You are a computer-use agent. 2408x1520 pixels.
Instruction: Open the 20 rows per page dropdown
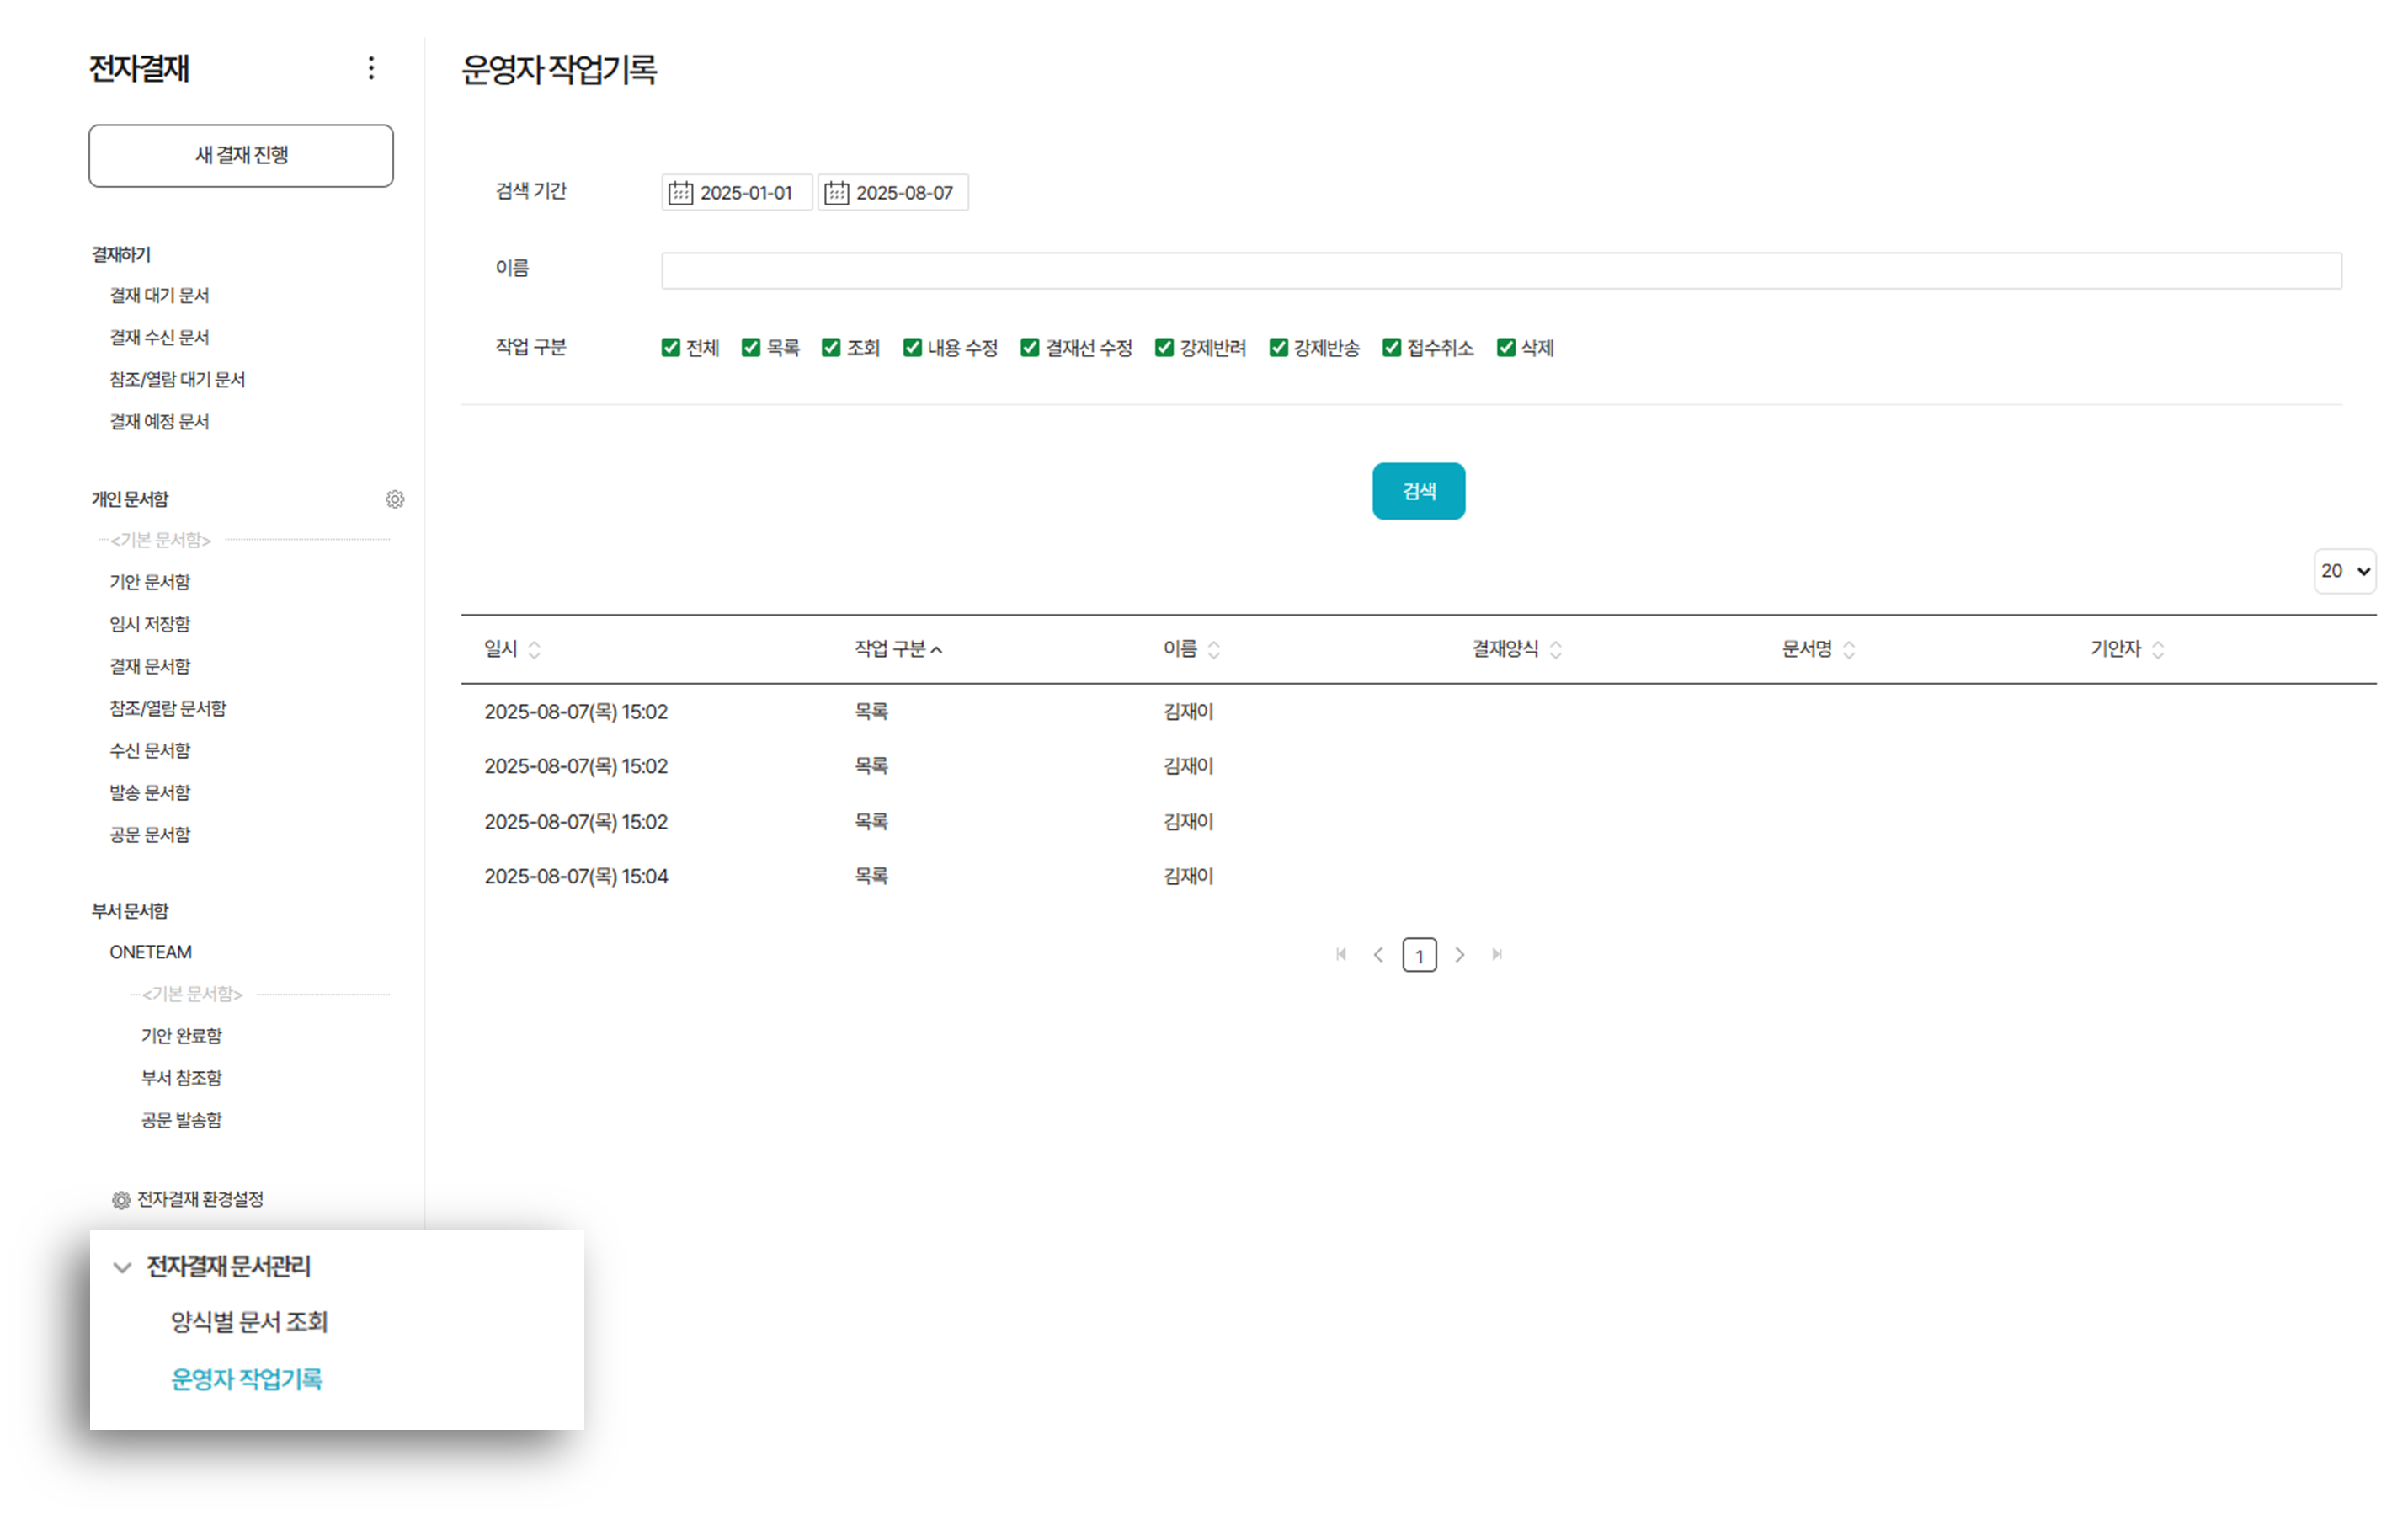pos(2343,571)
